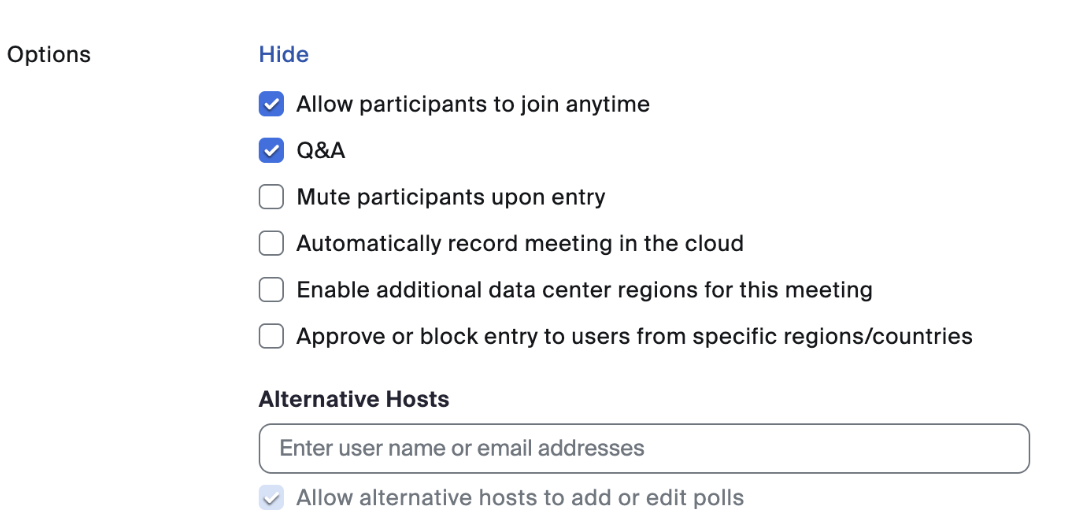Focus the Alternative Hosts input field
Image resolution: width=1088 pixels, height=522 pixels.
pos(643,448)
